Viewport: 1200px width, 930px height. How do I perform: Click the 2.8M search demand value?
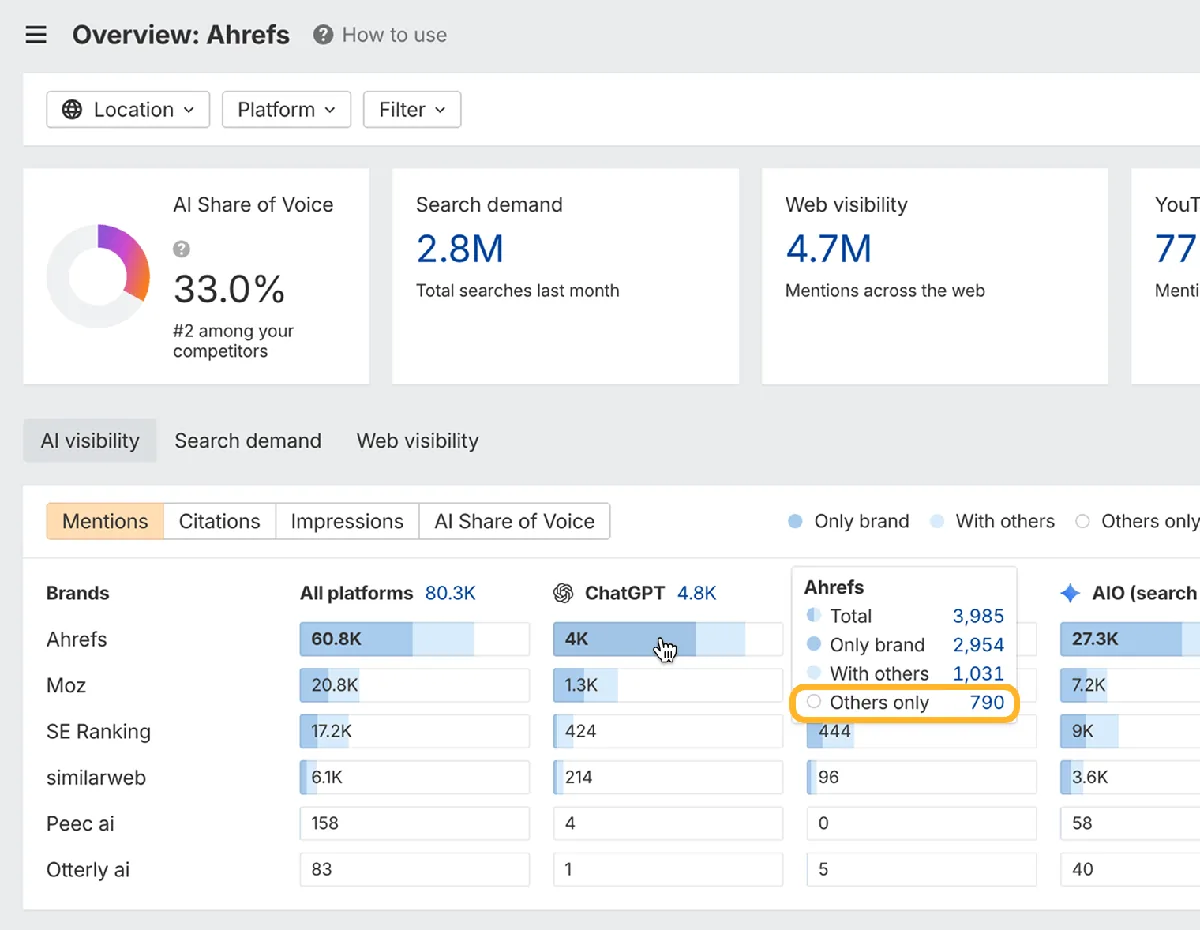pos(460,249)
